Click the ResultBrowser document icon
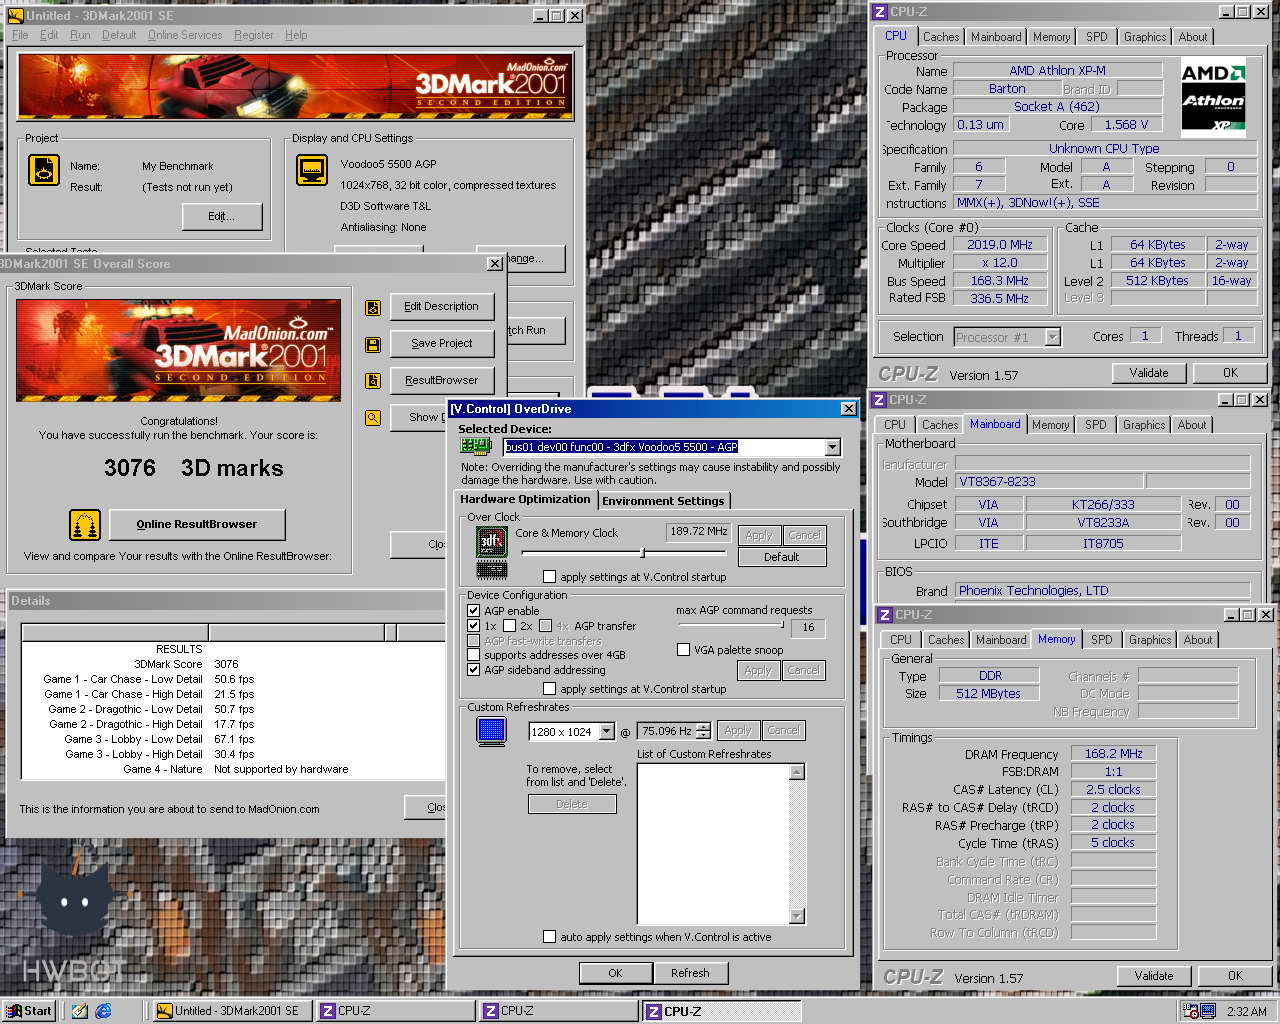The height and width of the screenshot is (1024, 1280). [373, 381]
